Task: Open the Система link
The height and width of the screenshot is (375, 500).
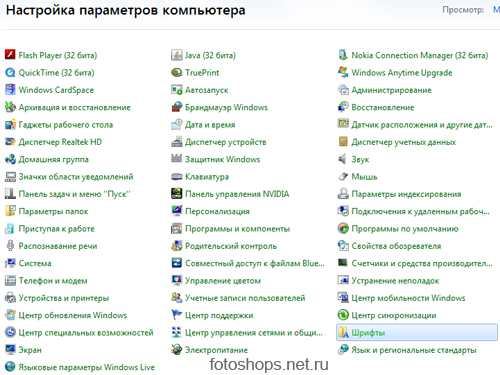Action: [35, 263]
